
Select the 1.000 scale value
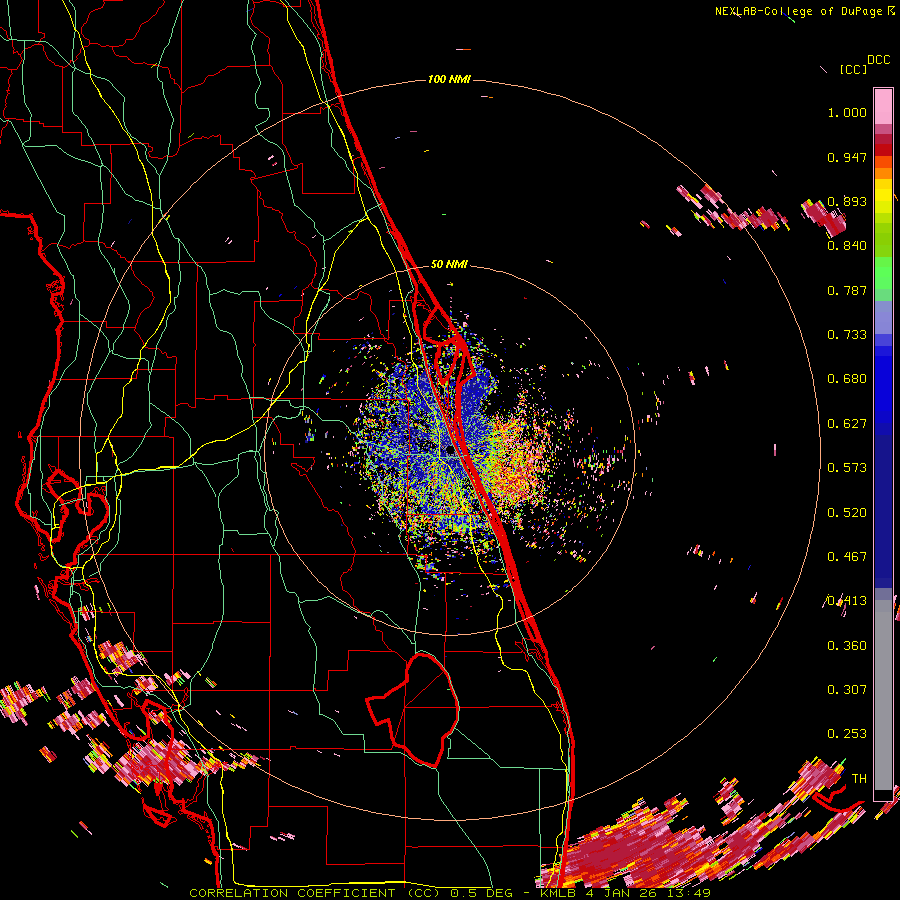847,112
